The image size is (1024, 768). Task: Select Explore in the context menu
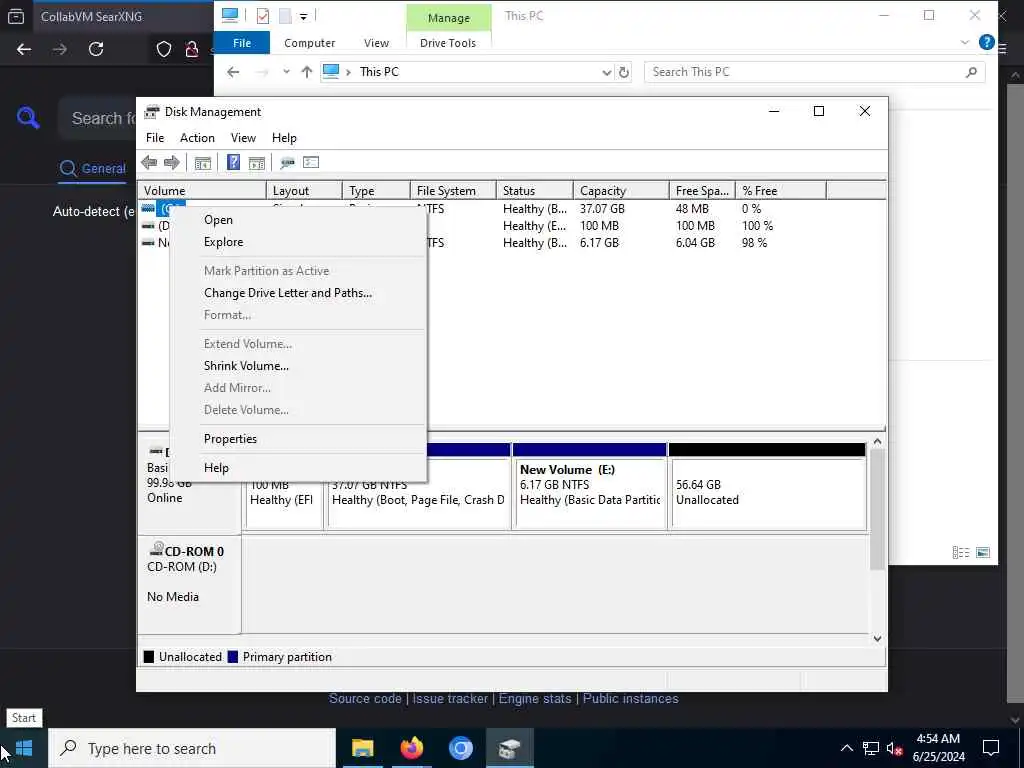click(223, 242)
